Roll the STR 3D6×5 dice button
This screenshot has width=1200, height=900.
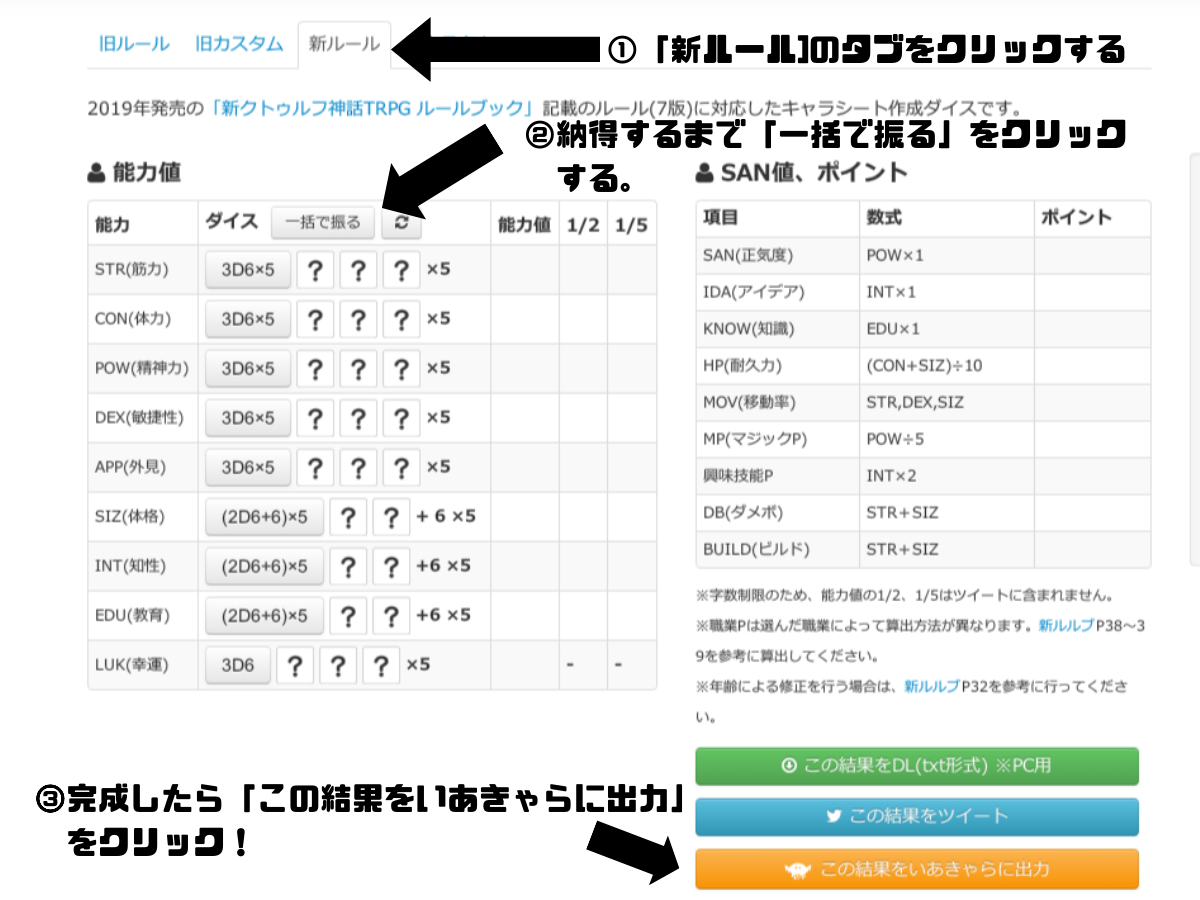pyautogui.click(x=248, y=269)
